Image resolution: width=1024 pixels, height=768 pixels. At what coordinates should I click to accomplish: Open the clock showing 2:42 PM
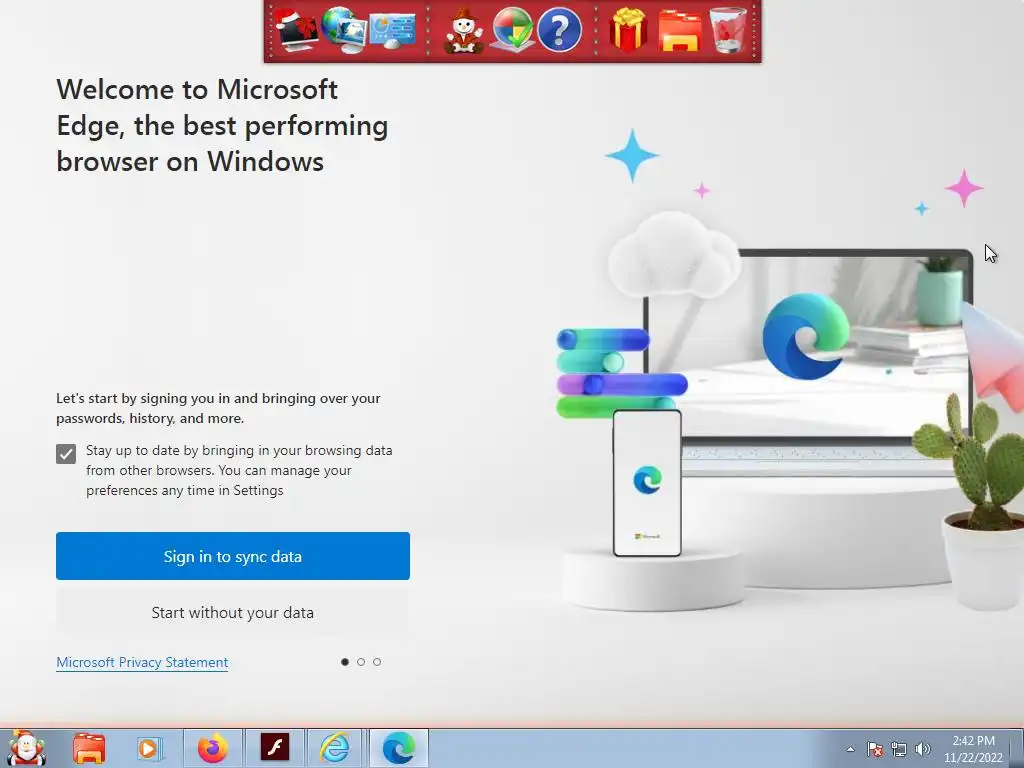pyautogui.click(x=973, y=749)
